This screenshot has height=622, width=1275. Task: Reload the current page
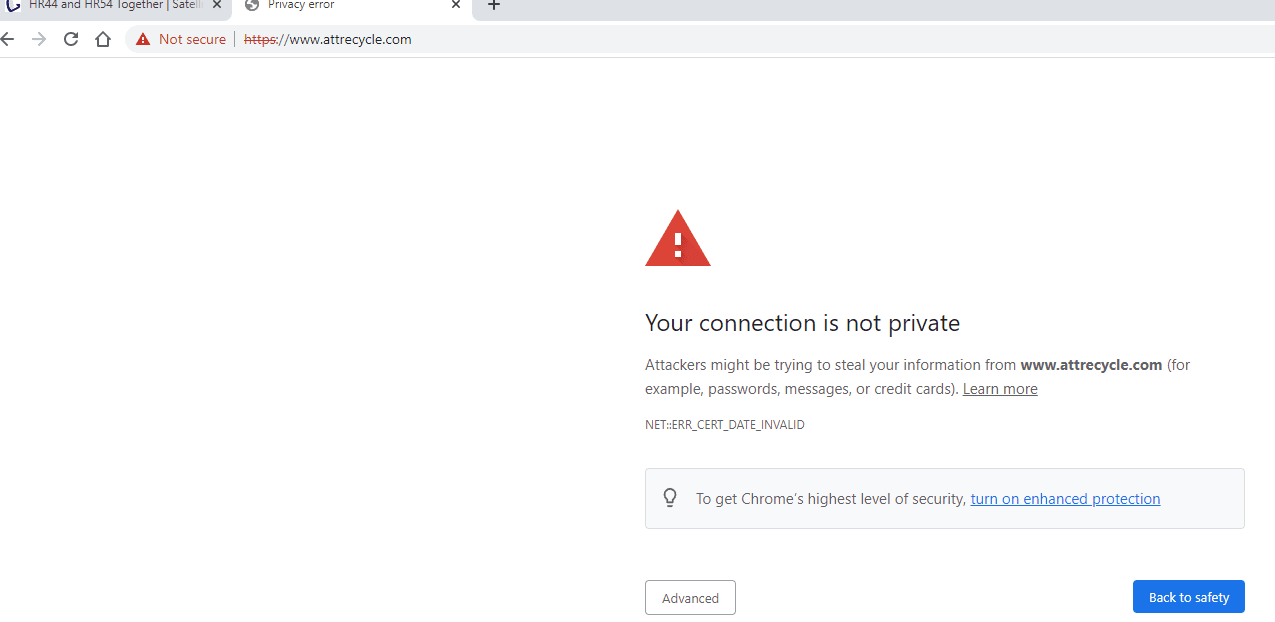tap(70, 39)
